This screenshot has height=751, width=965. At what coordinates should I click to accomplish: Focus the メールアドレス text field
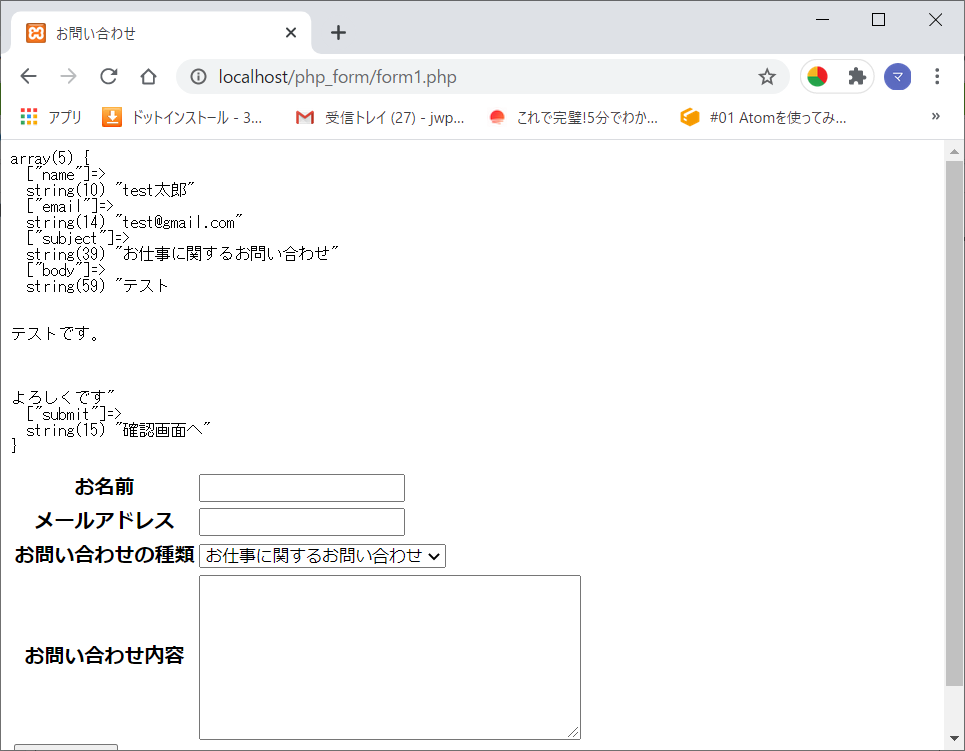pos(302,522)
